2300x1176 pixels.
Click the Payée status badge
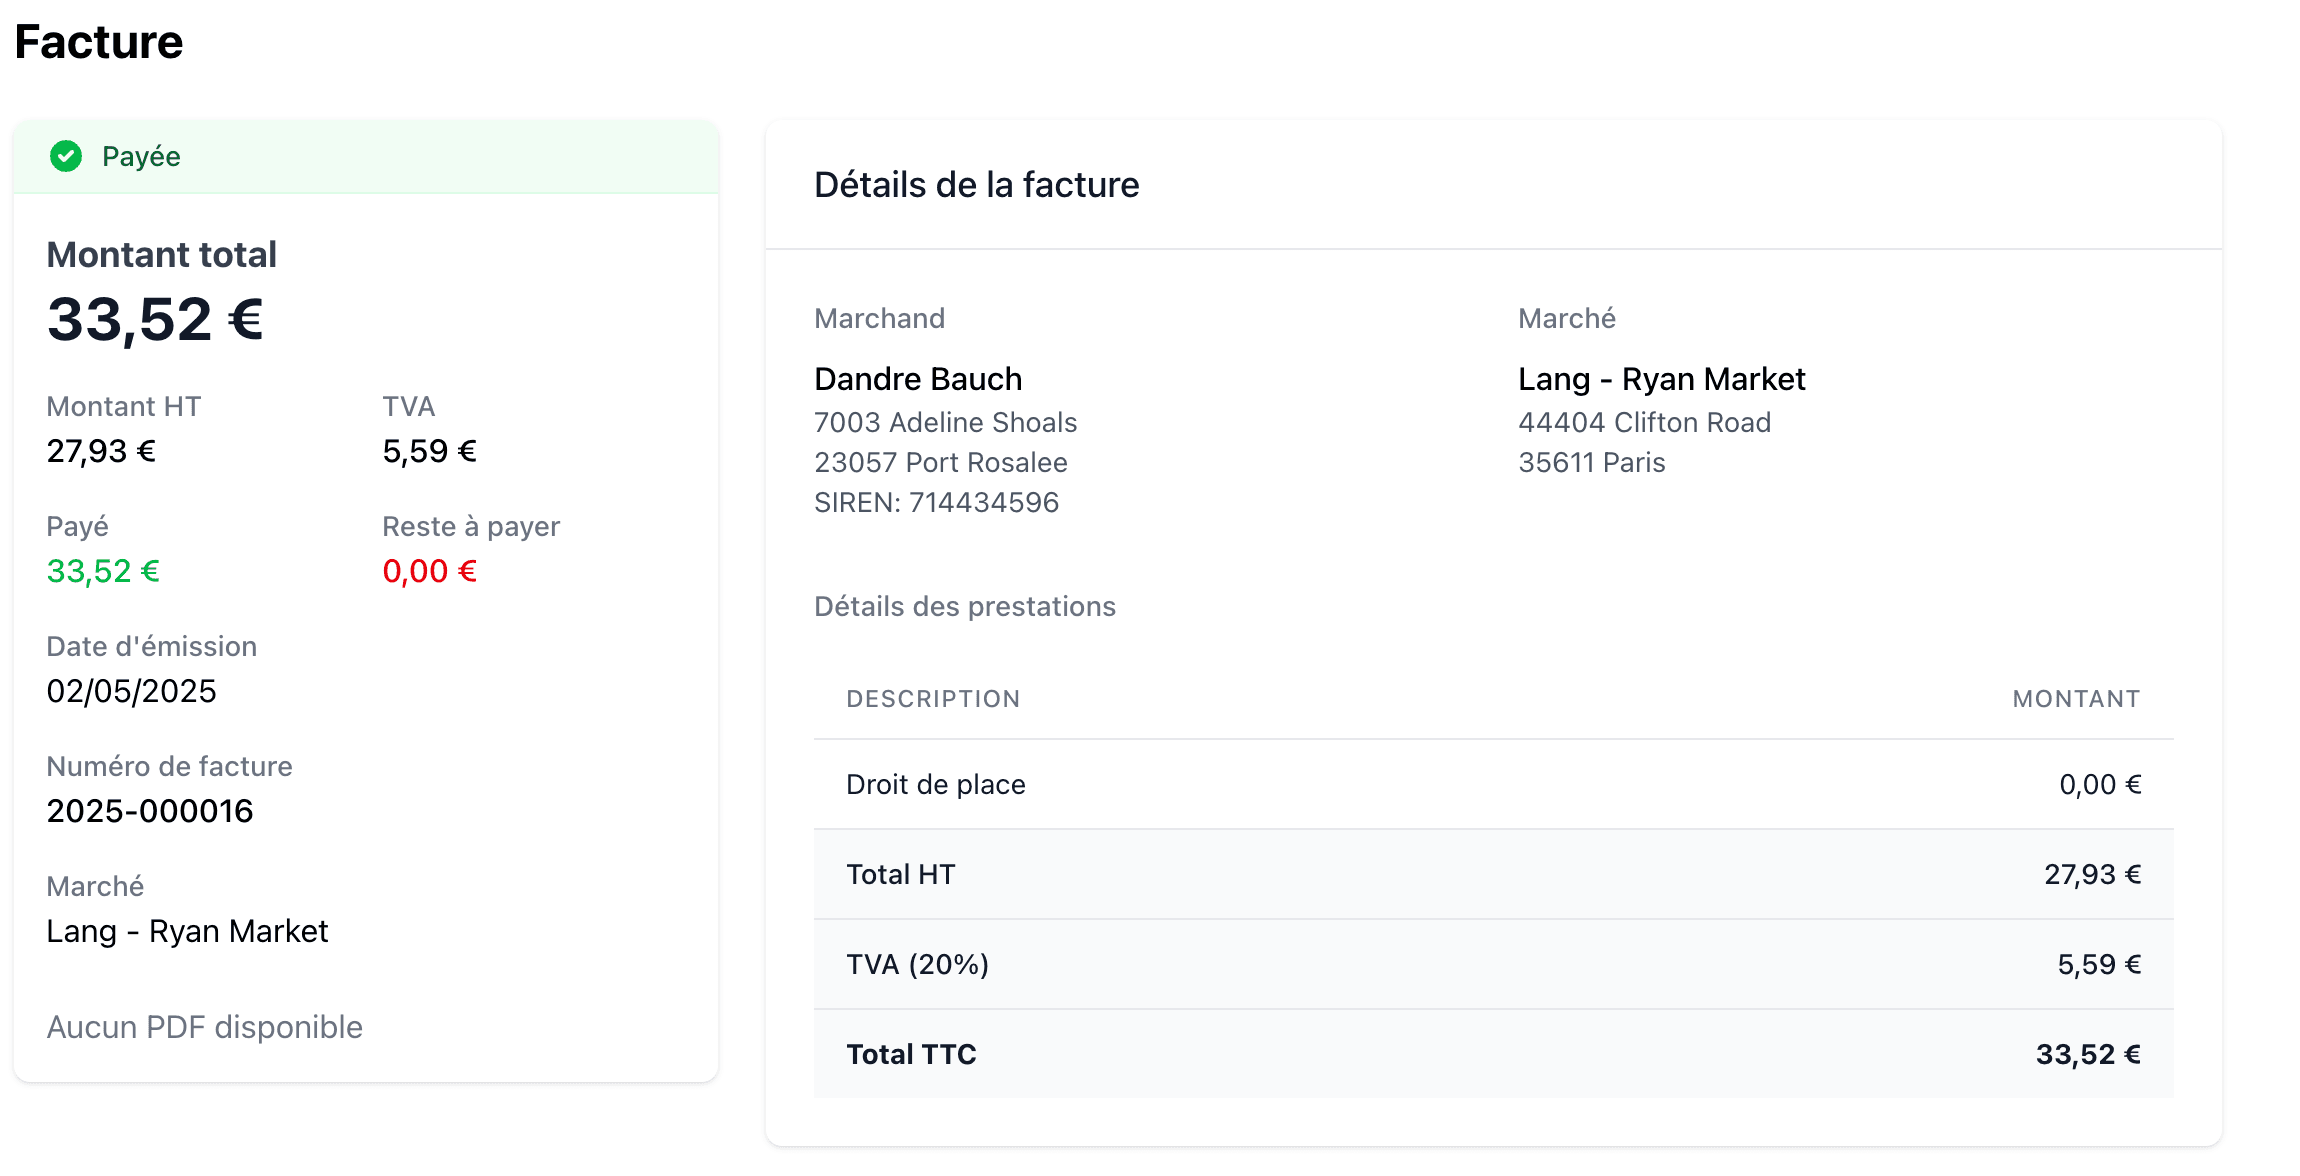click(x=141, y=156)
